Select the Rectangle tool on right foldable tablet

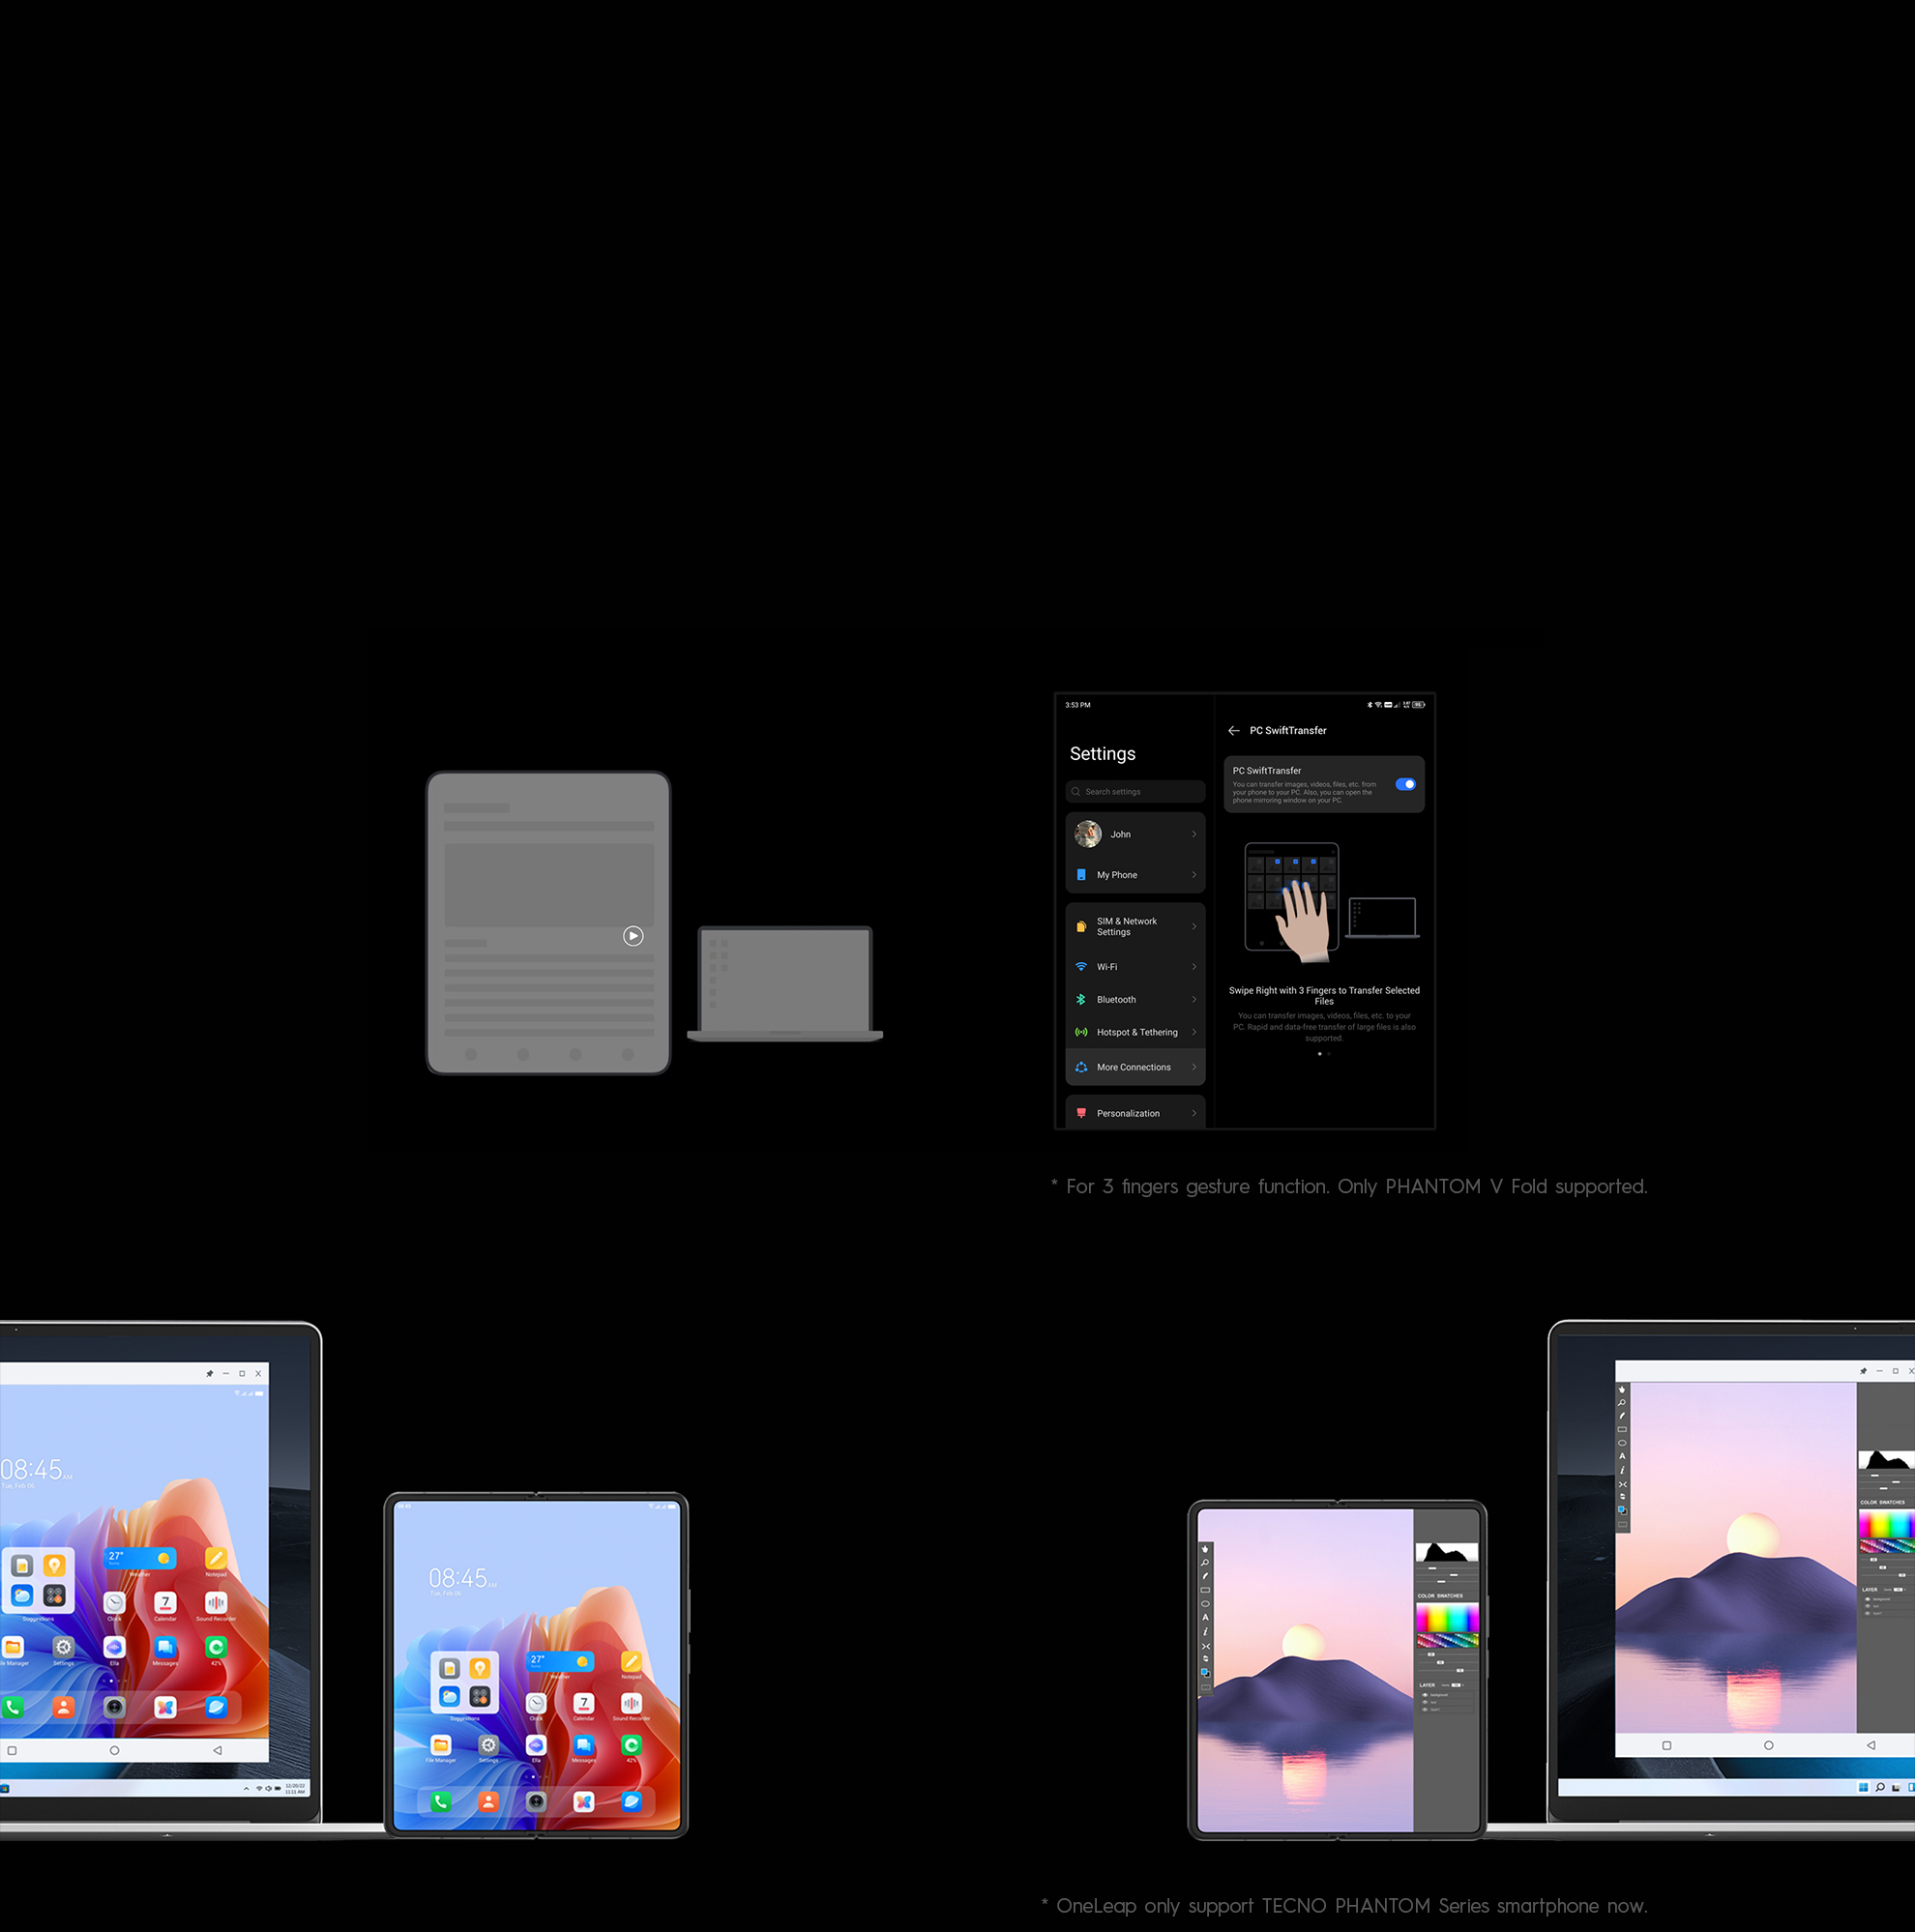pyautogui.click(x=1205, y=1590)
